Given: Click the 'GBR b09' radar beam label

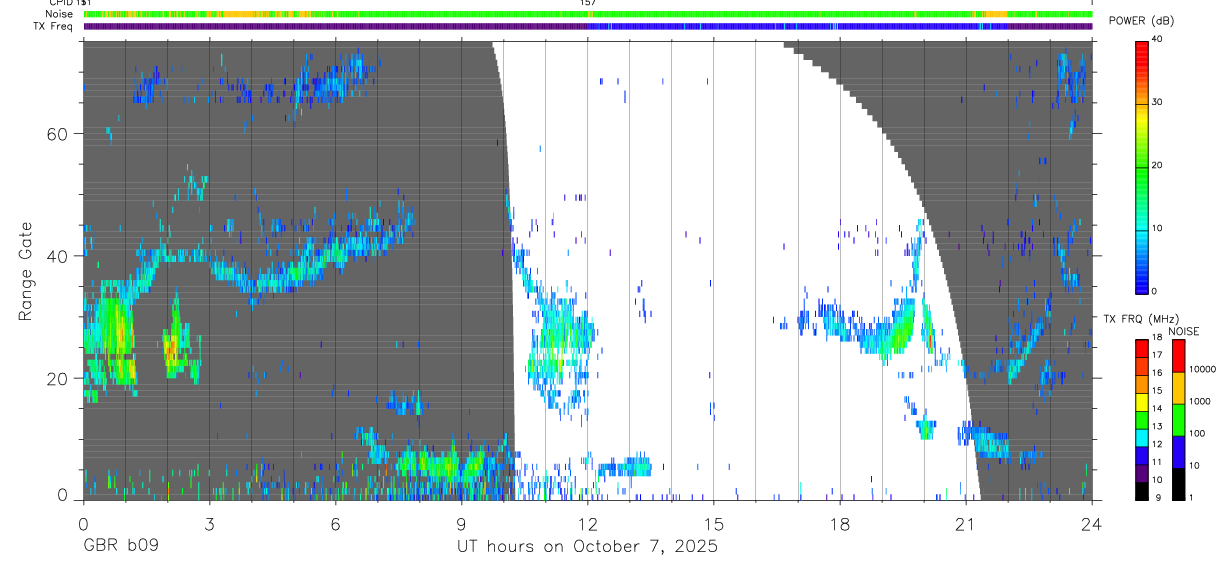Looking at the screenshot, I should (x=121, y=547).
